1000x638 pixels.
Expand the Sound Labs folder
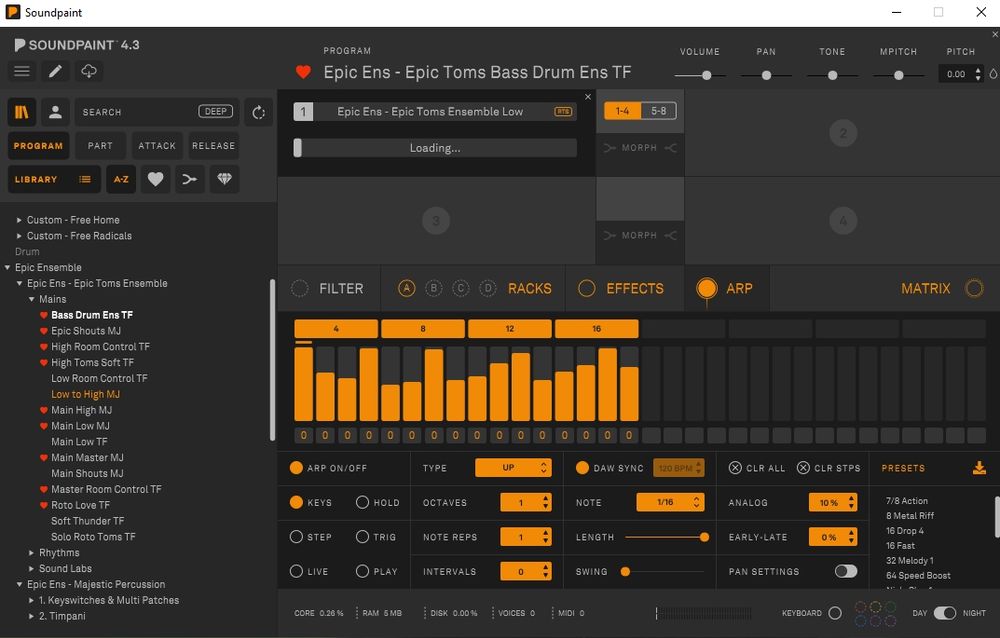pyautogui.click(x=31, y=569)
